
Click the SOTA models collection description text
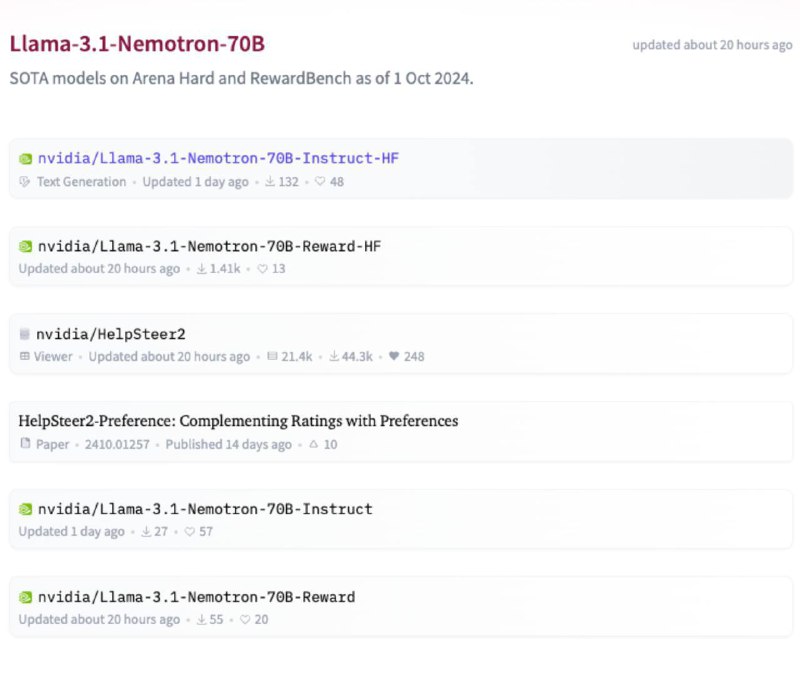click(x=241, y=79)
